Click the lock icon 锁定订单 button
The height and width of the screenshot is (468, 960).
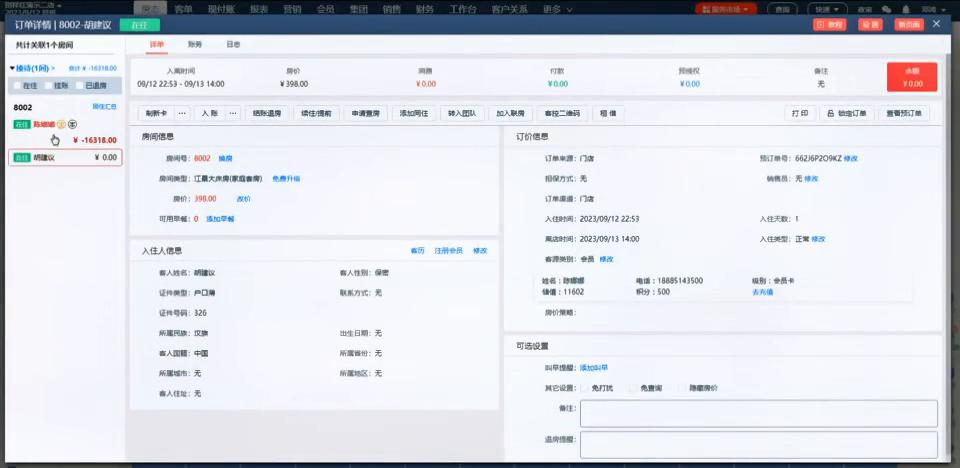(847, 113)
